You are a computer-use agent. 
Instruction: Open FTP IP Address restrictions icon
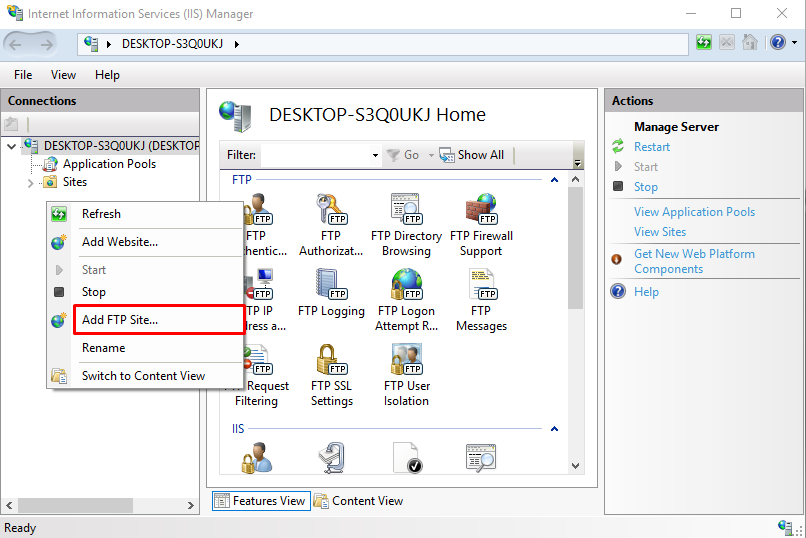coord(259,284)
